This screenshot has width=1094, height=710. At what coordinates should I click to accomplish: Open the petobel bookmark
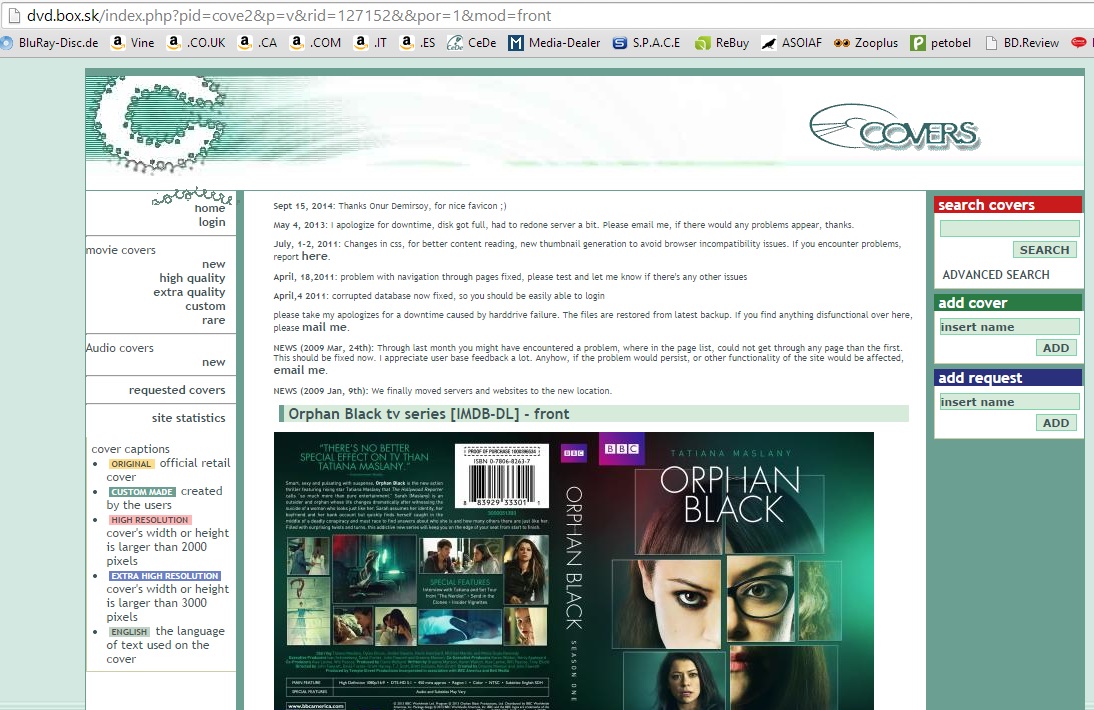(x=940, y=43)
